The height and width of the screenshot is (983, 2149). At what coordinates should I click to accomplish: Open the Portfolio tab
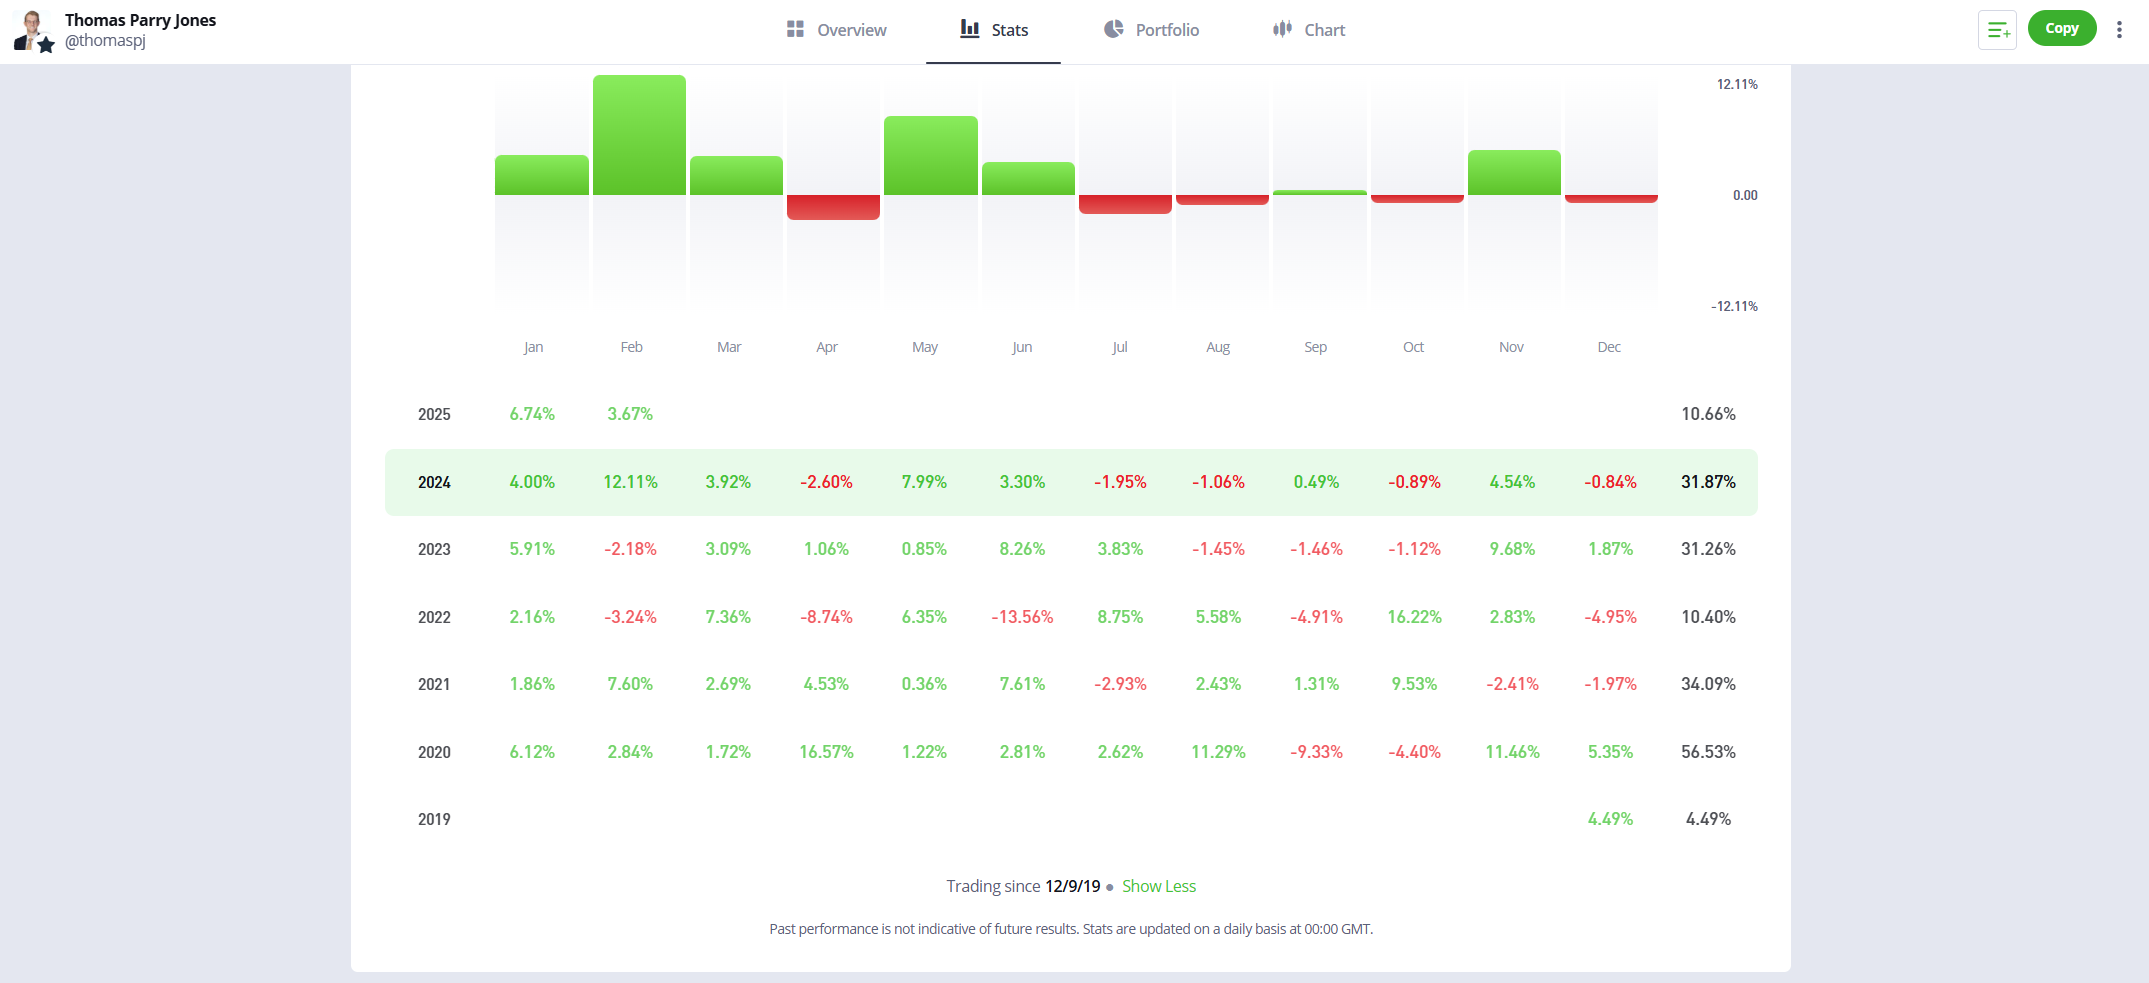[1167, 30]
